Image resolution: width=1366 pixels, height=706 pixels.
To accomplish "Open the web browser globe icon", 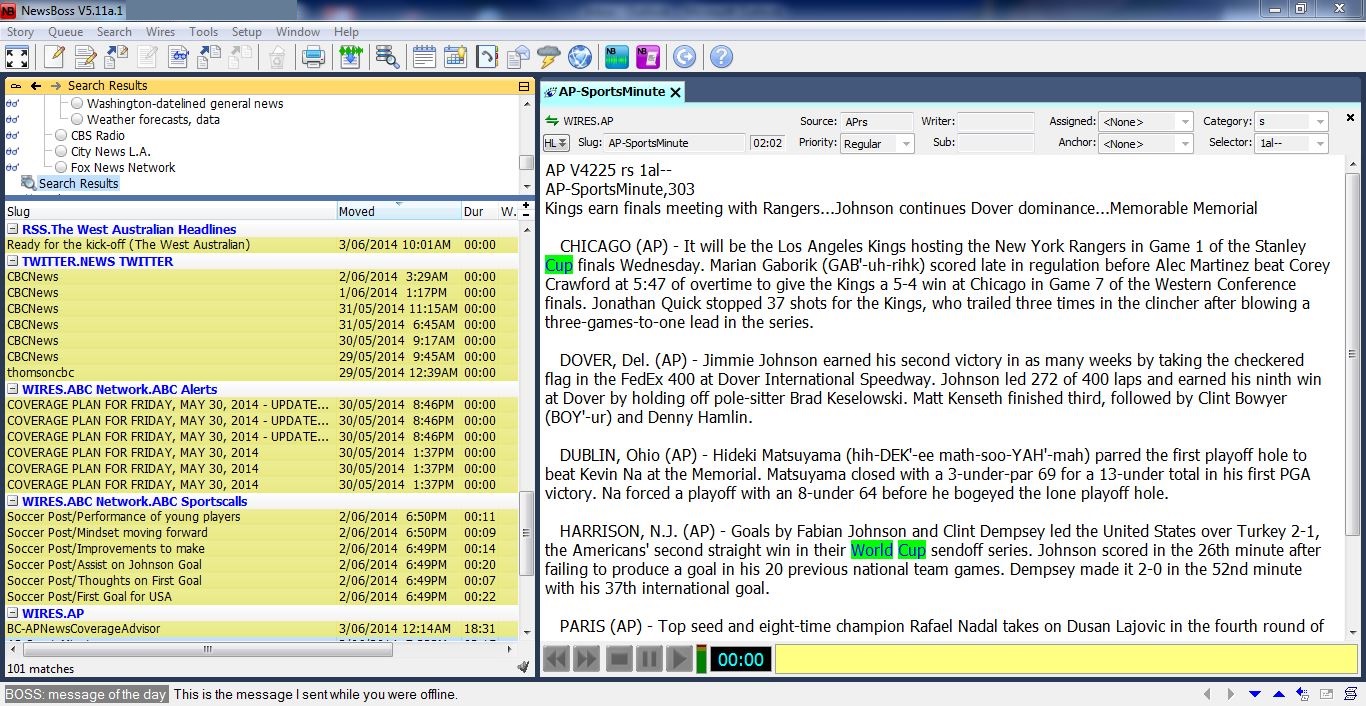I will point(579,57).
